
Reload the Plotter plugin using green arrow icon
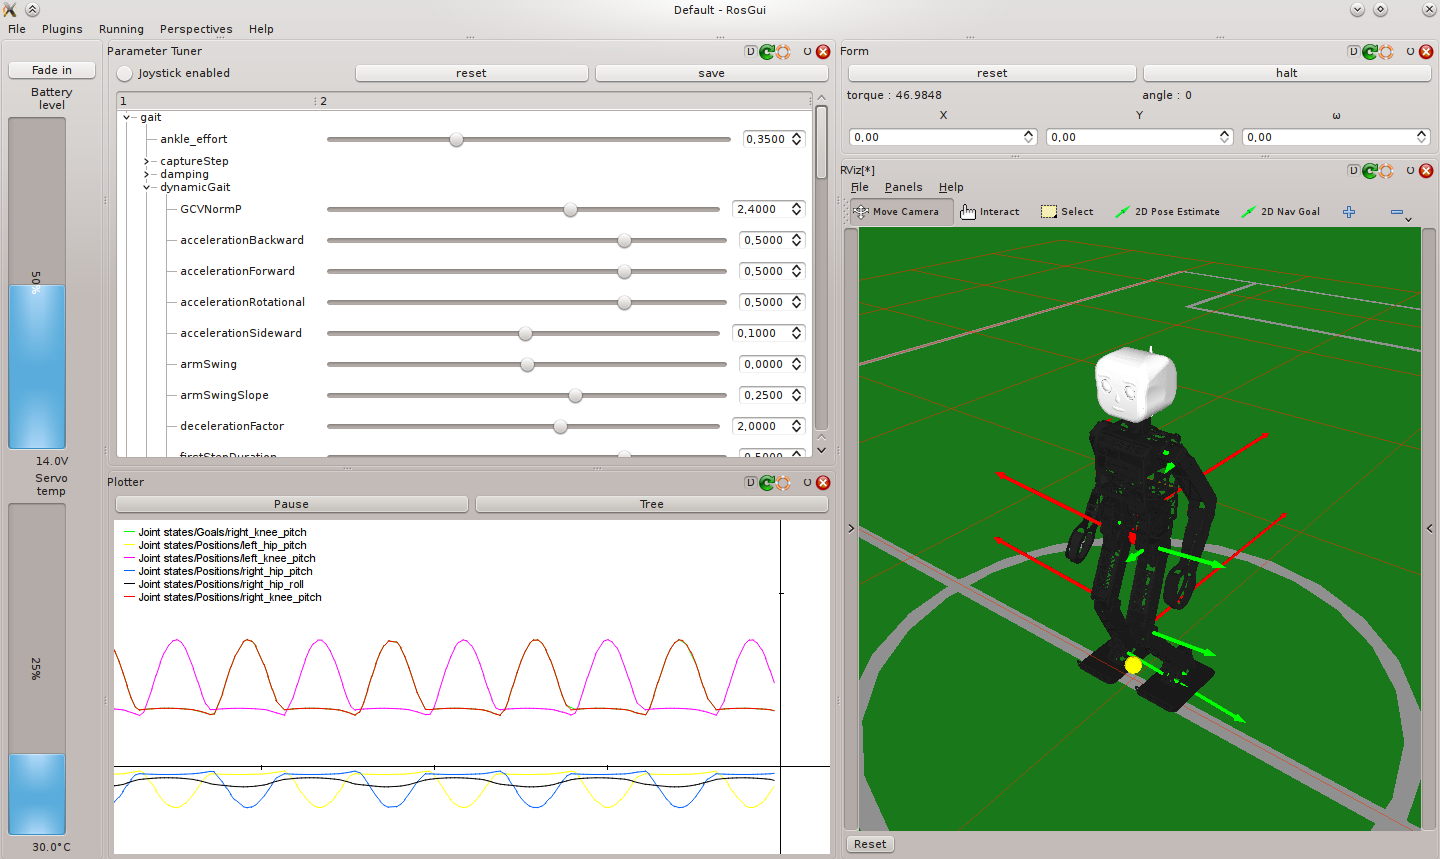click(766, 483)
